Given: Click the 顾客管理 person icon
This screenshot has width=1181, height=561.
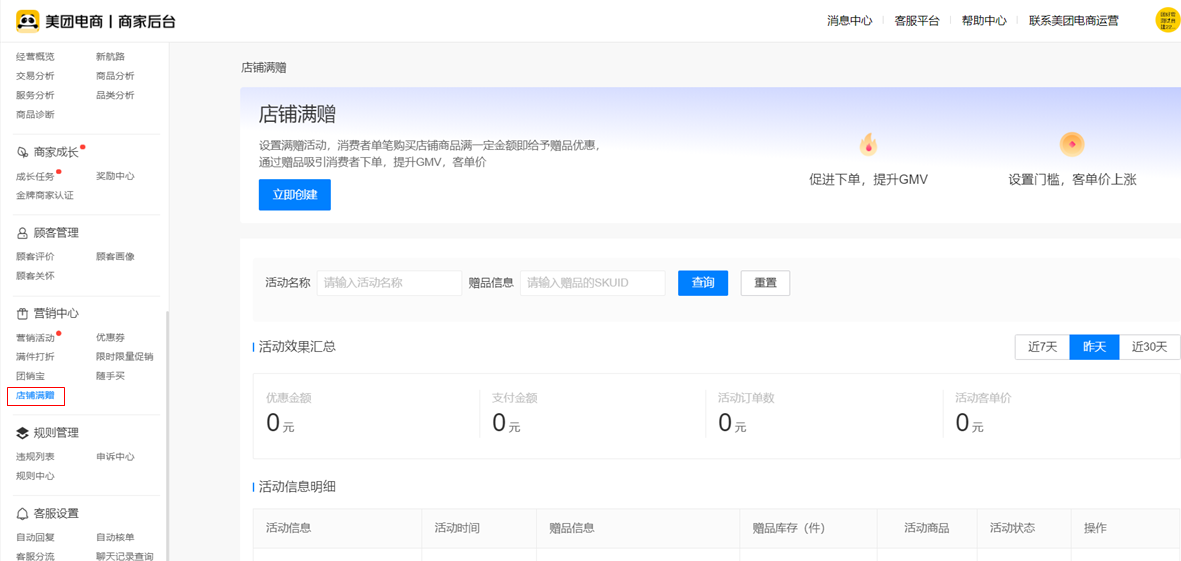Looking at the screenshot, I should point(22,233).
